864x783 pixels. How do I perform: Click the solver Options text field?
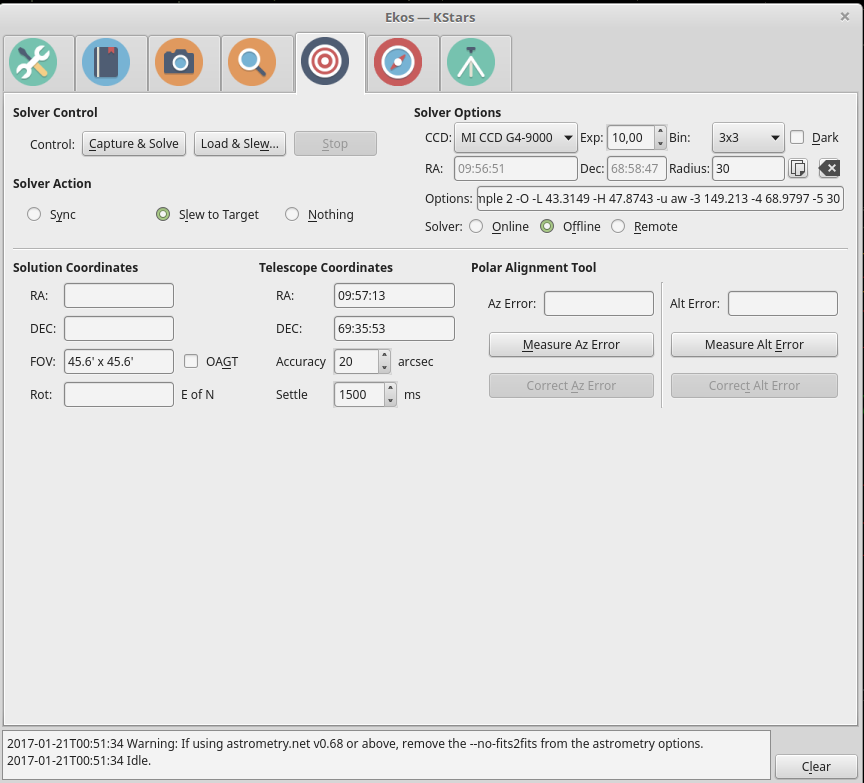[660, 198]
